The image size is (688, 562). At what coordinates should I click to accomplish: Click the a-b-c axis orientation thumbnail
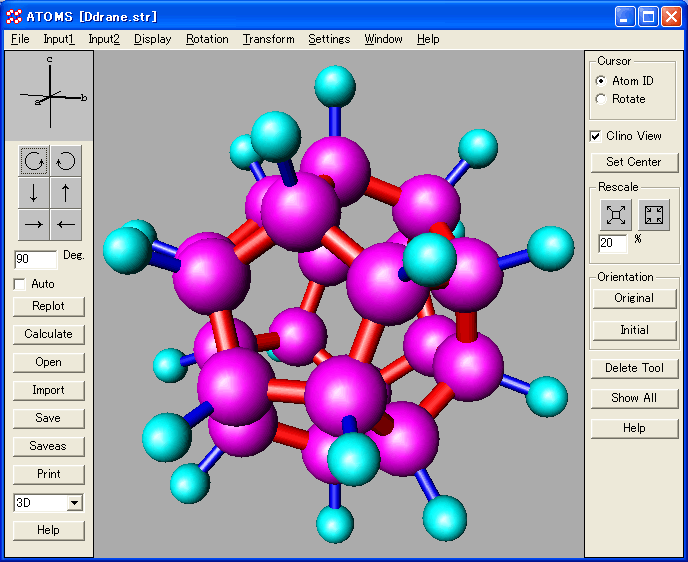point(49,95)
